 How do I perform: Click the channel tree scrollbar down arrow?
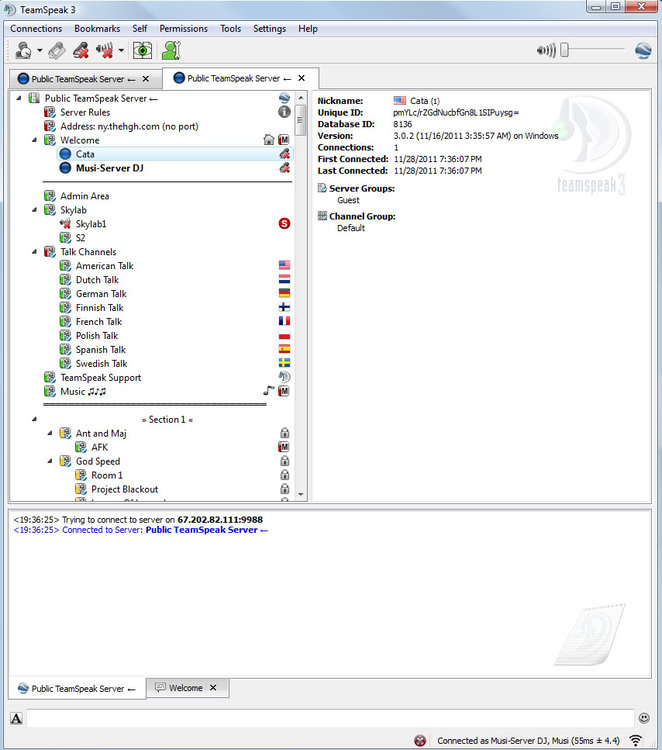click(x=301, y=494)
